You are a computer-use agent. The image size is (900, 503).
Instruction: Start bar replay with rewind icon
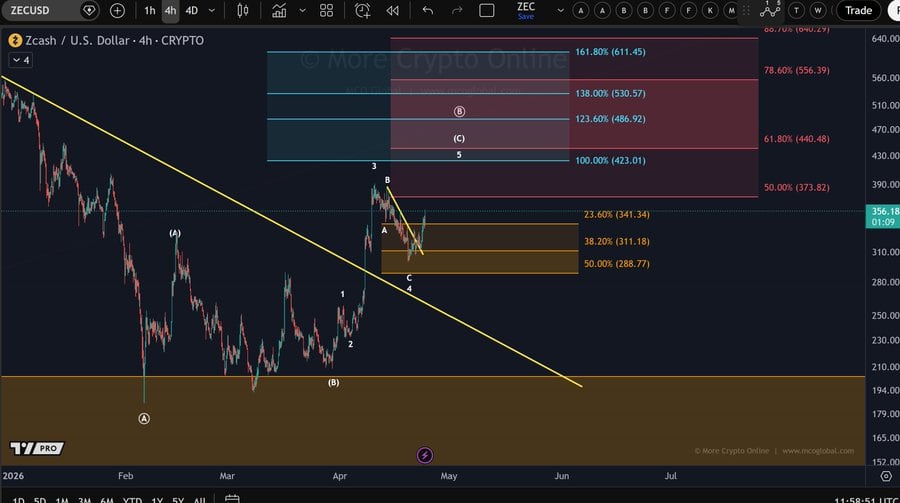tap(393, 10)
